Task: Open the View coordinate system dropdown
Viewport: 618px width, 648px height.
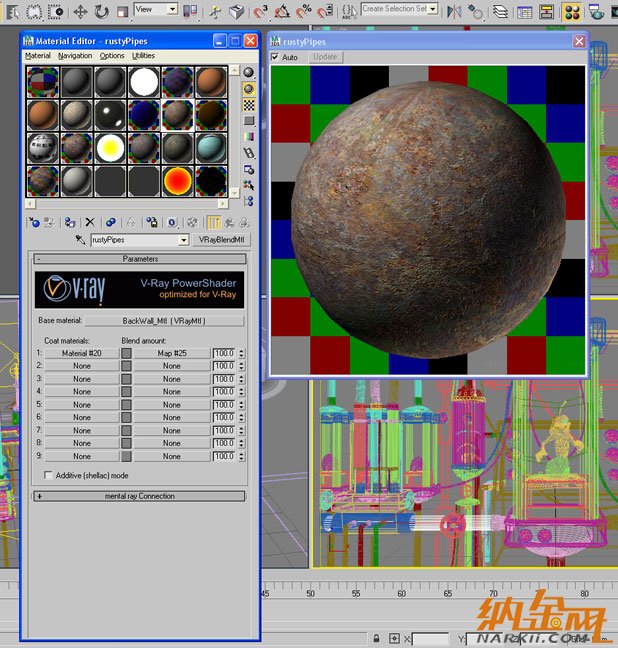Action: click(x=172, y=9)
